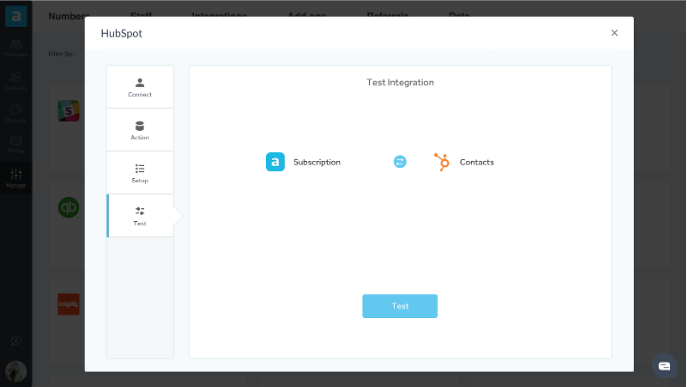Click the user avatar in sidebar

pyautogui.click(x=16, y=371)
